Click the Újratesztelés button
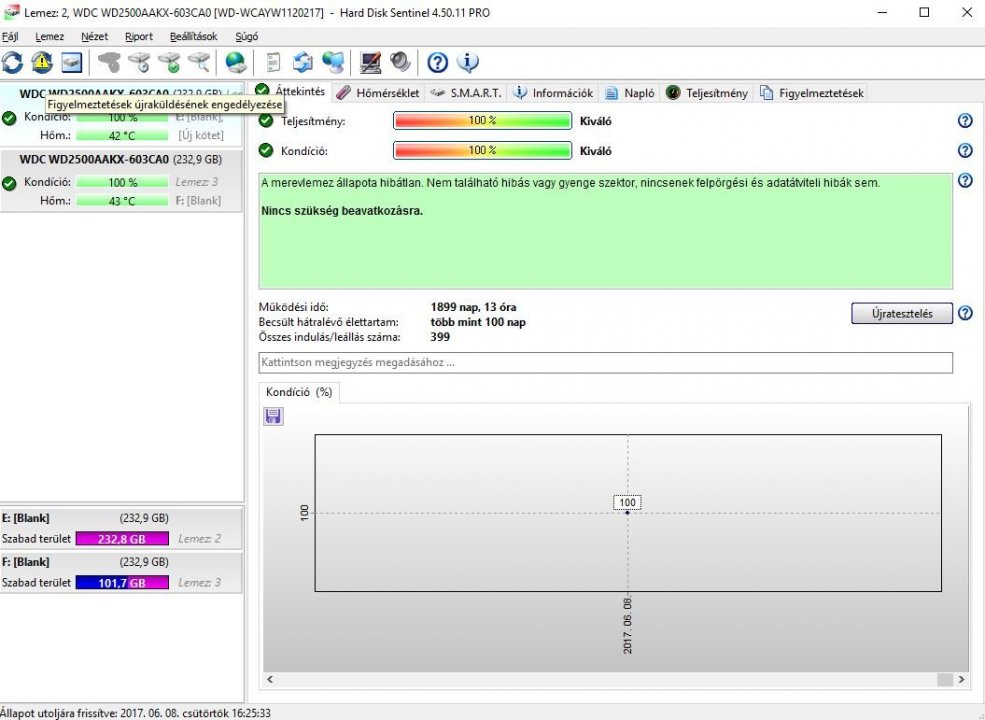985x720 pixels. [x=902, y=313]
